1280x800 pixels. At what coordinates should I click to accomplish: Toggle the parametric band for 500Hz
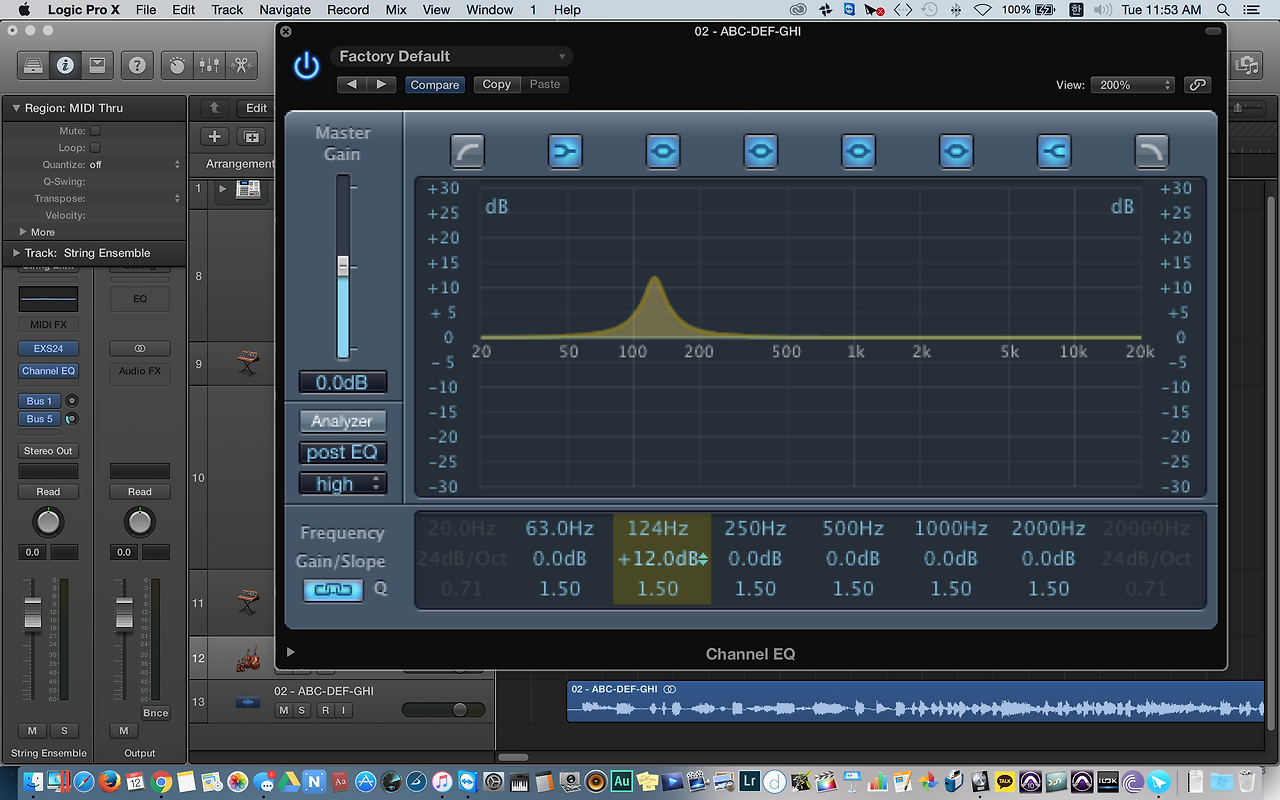pyautogui.click(x=859, y=151)
